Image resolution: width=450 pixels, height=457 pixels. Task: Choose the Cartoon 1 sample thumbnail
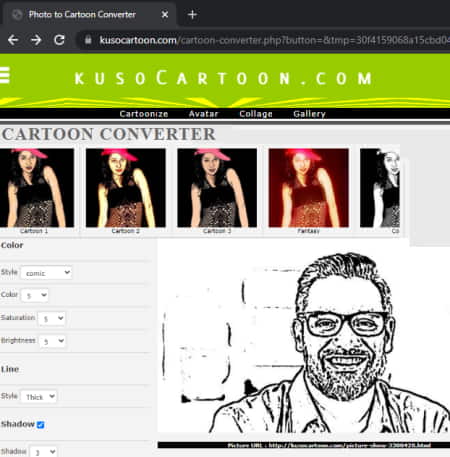pos(37,188)
